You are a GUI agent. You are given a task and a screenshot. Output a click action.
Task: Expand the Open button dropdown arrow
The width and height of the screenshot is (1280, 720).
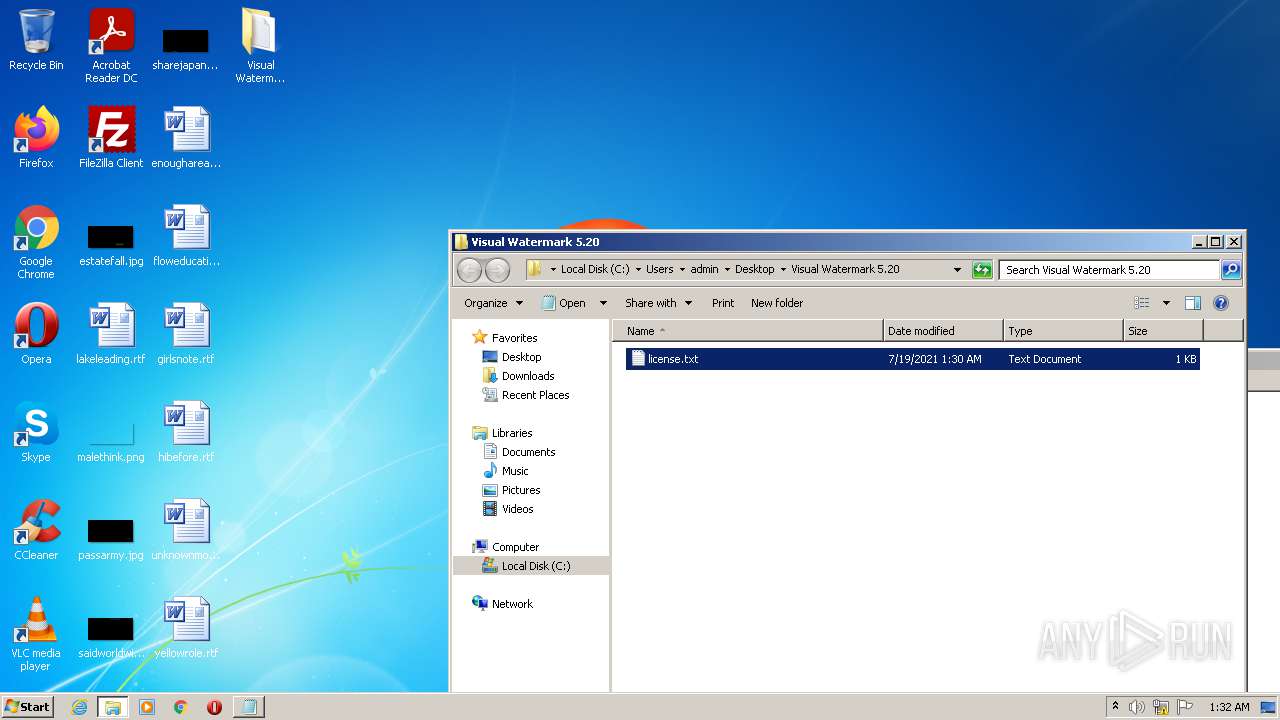[x=603, y=303]
